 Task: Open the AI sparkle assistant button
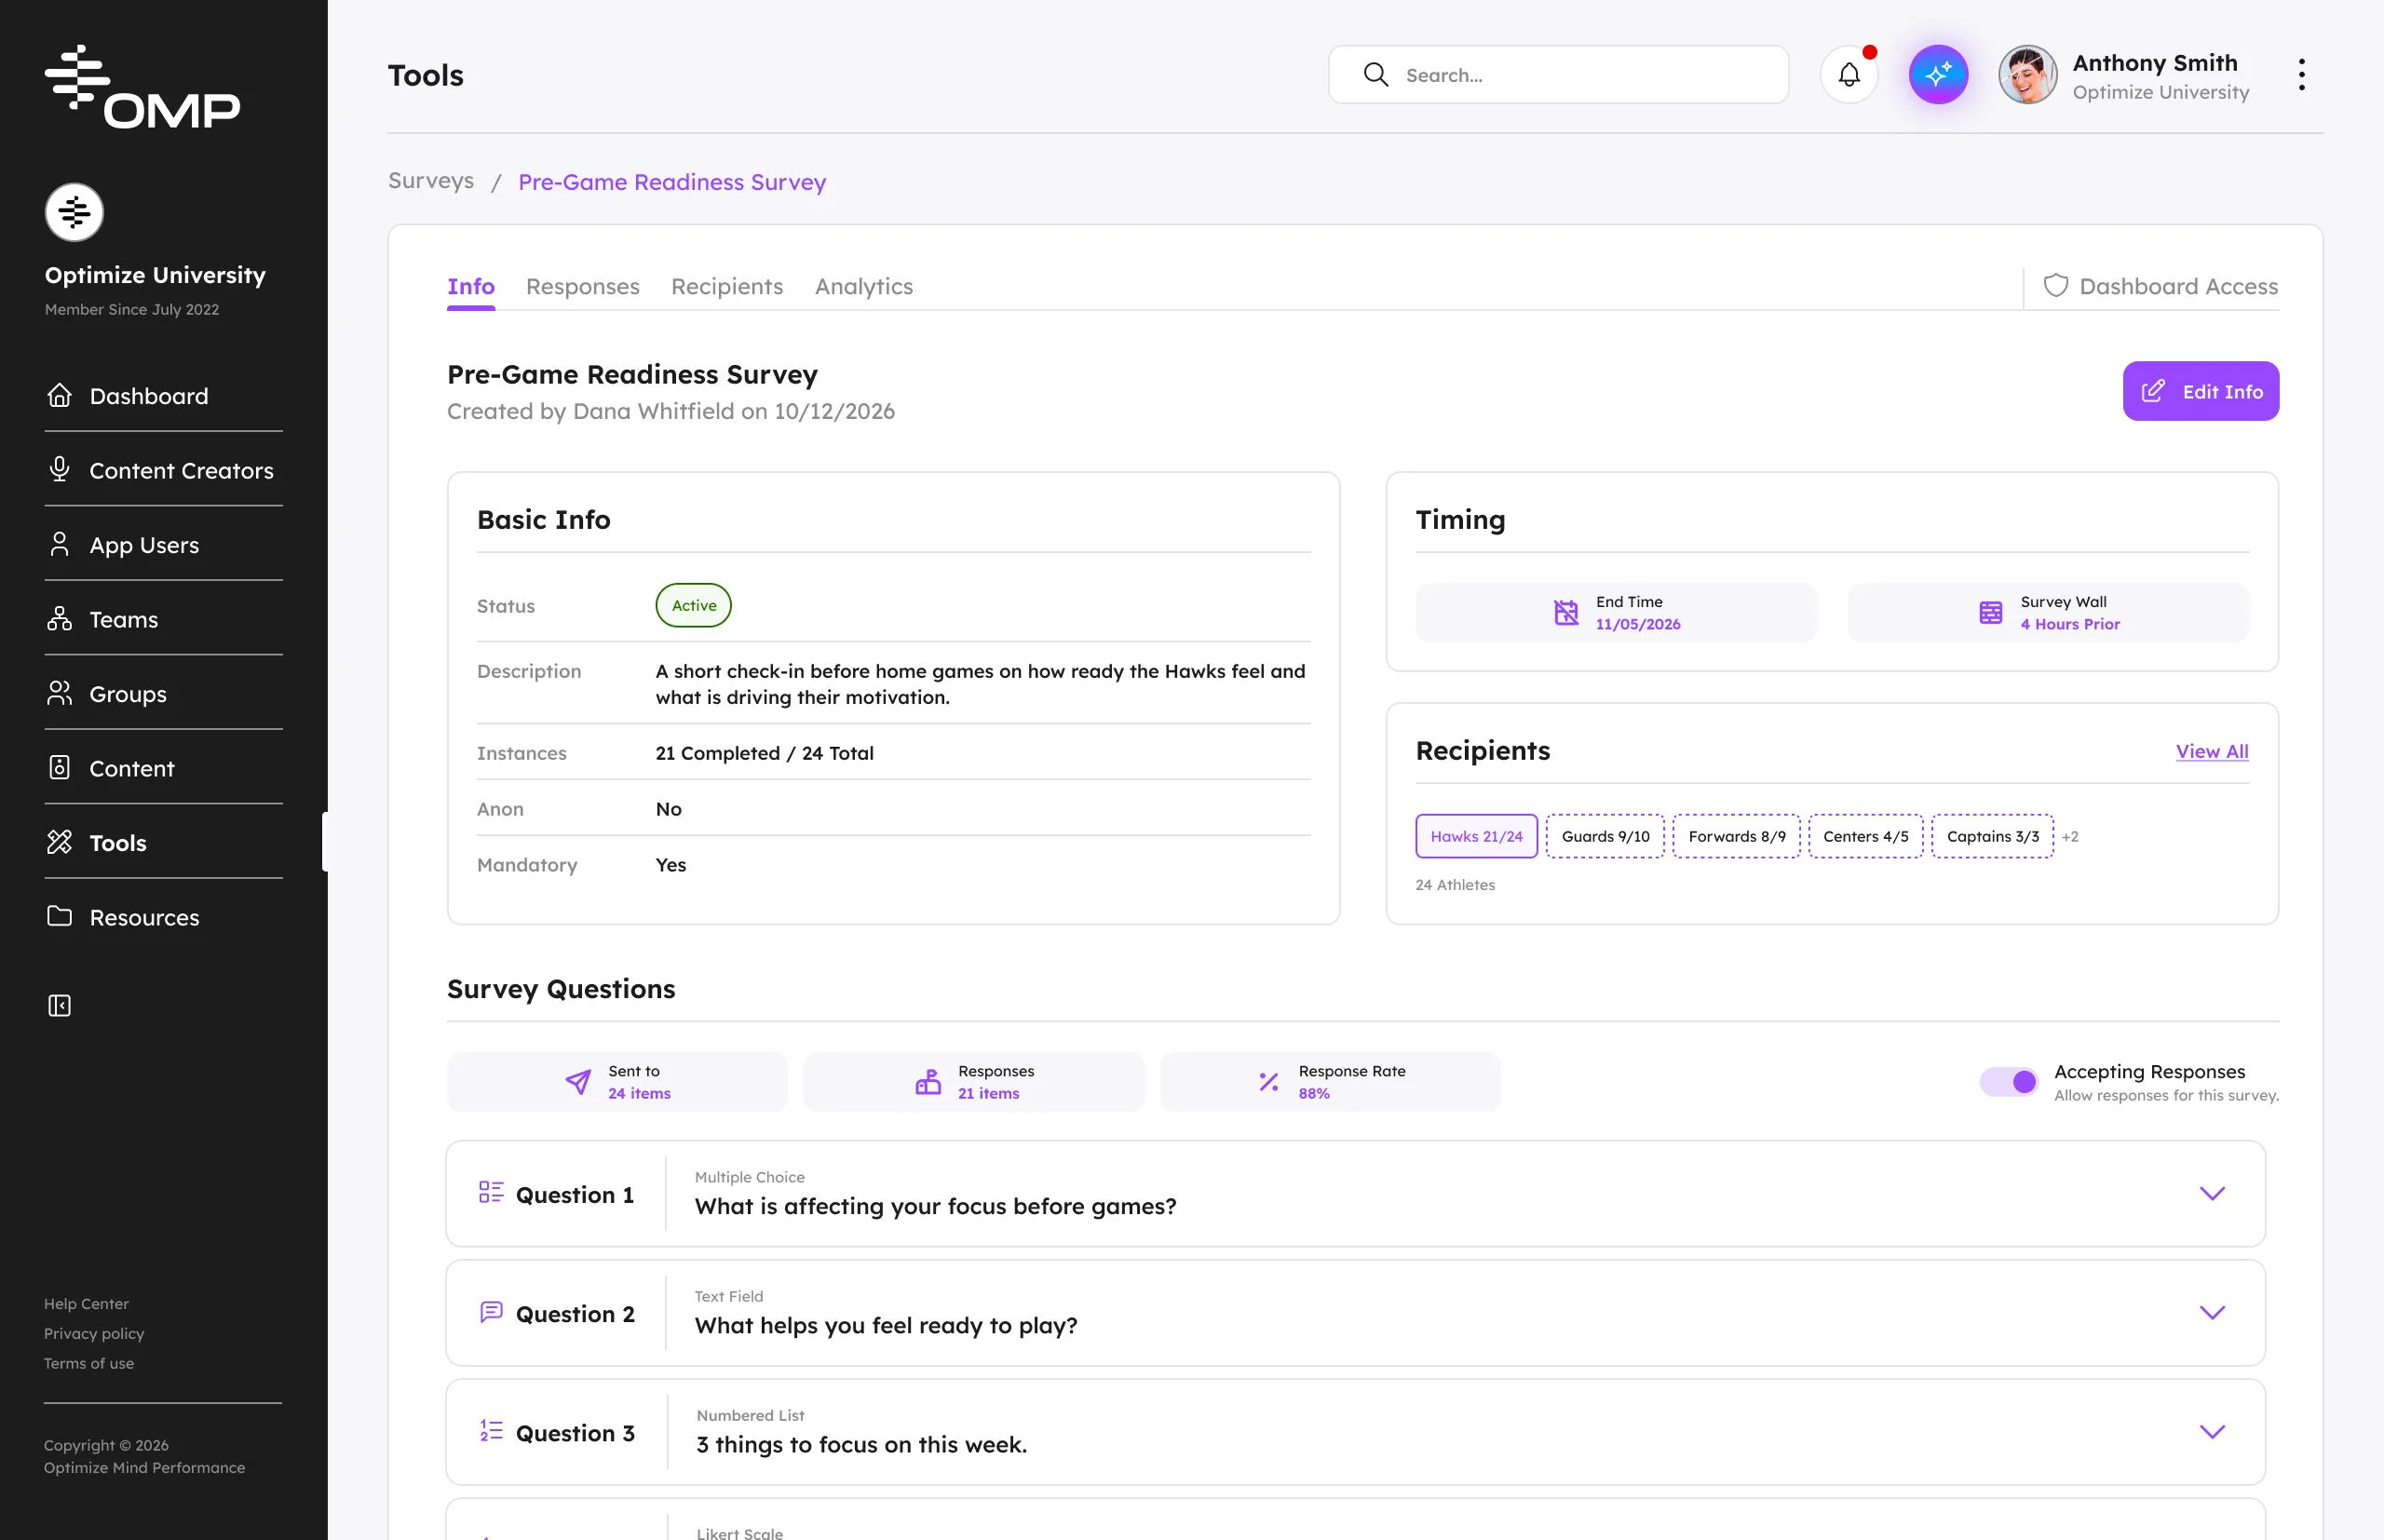(x=1937, y=75)
